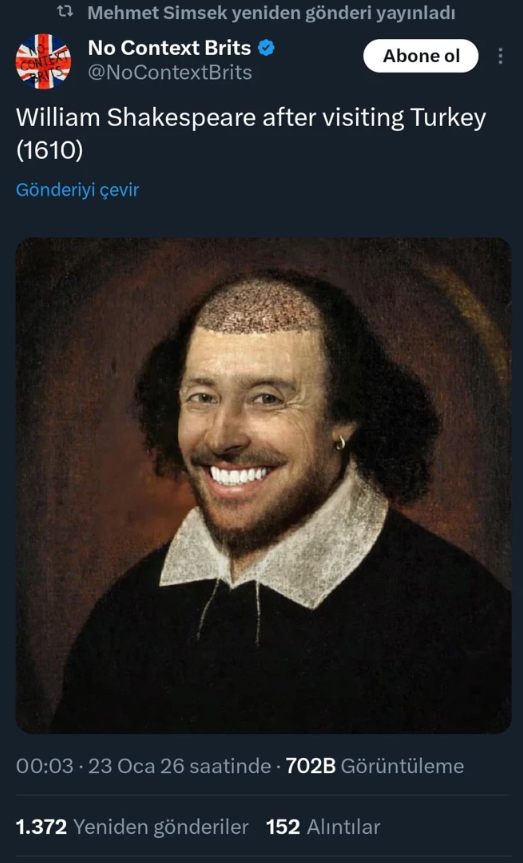Click the No Context Brits display name
The height and width of the screenshot is (863, 523).
click(170, 48)
